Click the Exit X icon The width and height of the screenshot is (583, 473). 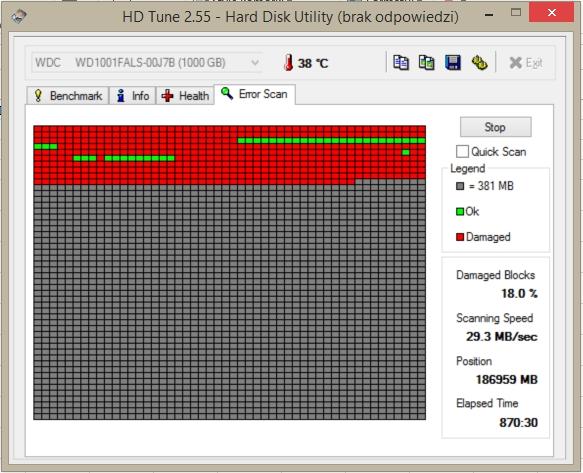(515, 63)
